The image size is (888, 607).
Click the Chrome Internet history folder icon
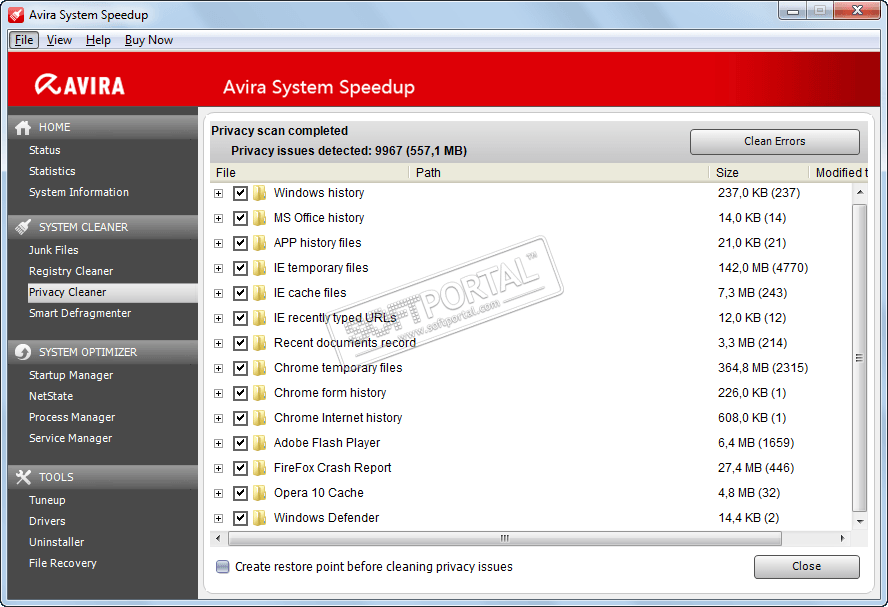(259, 418)
